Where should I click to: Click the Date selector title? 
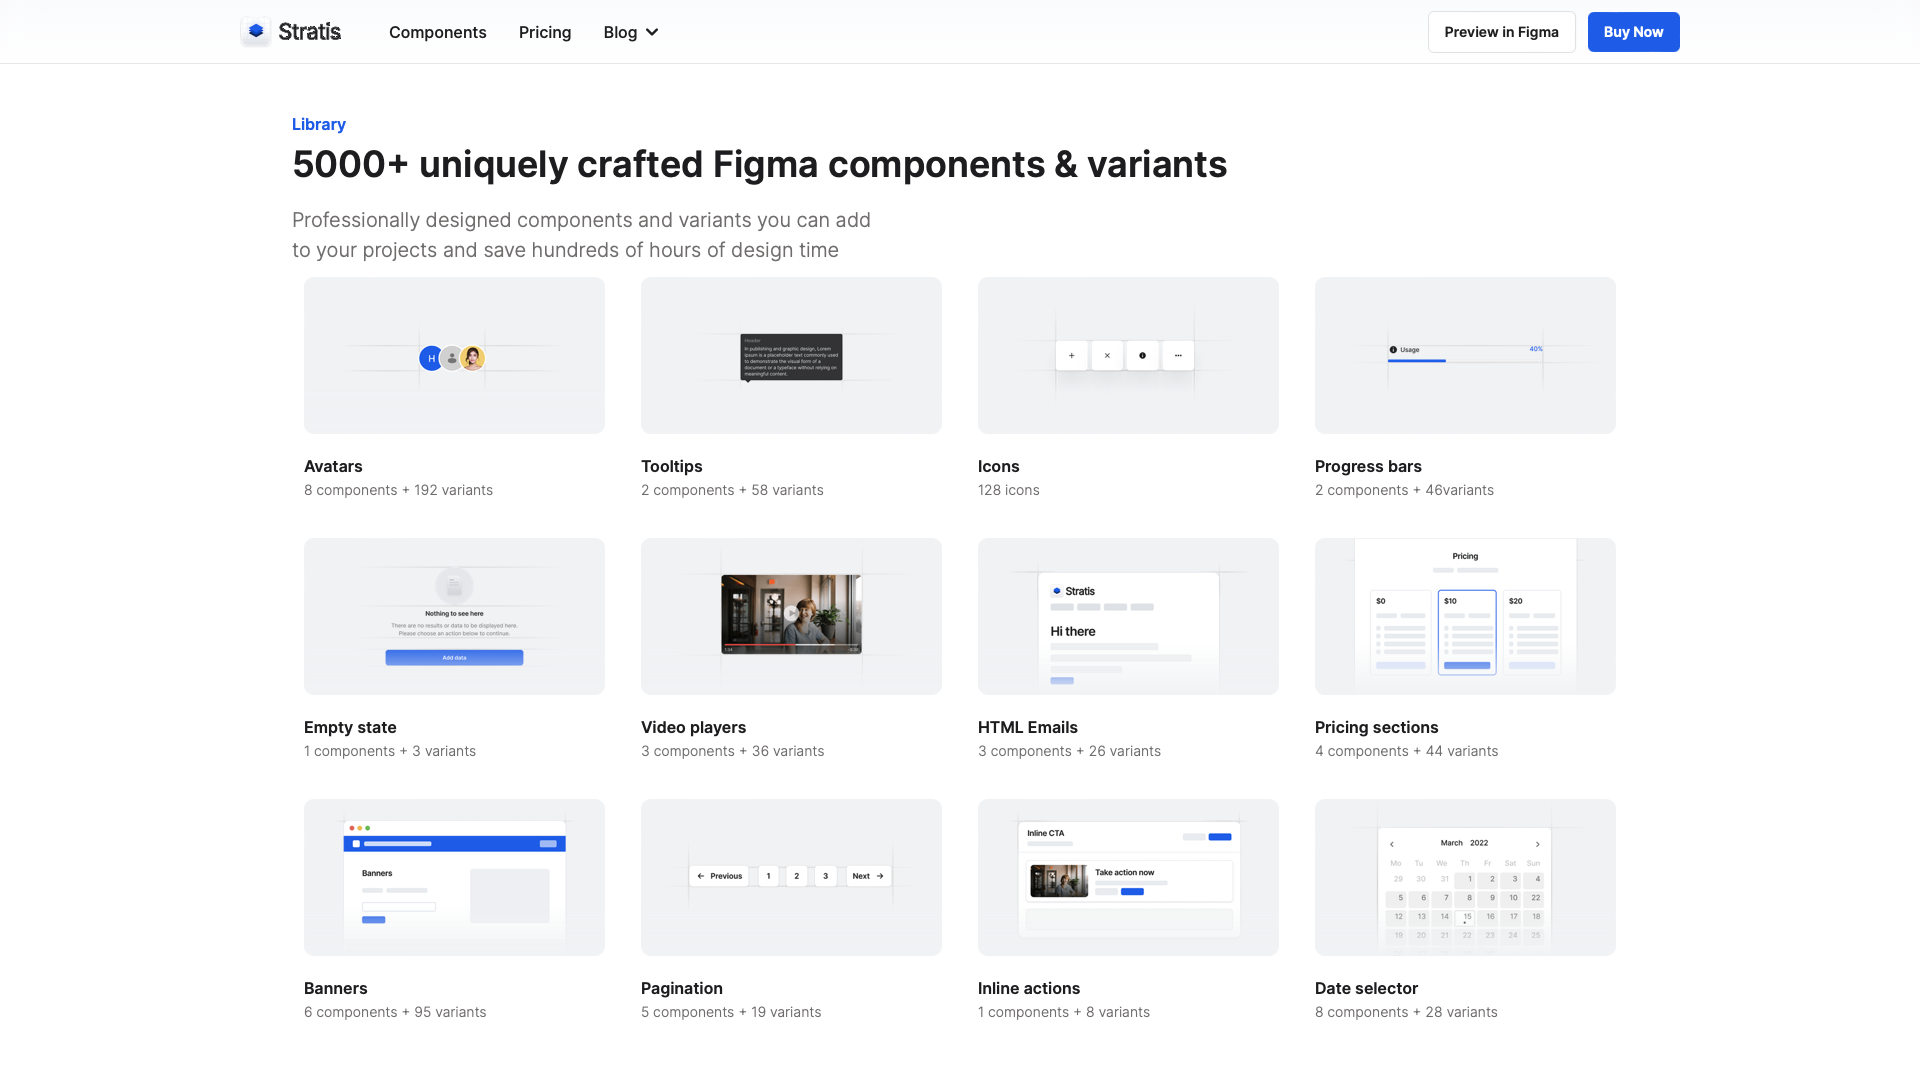click(x=1366, y=988)
